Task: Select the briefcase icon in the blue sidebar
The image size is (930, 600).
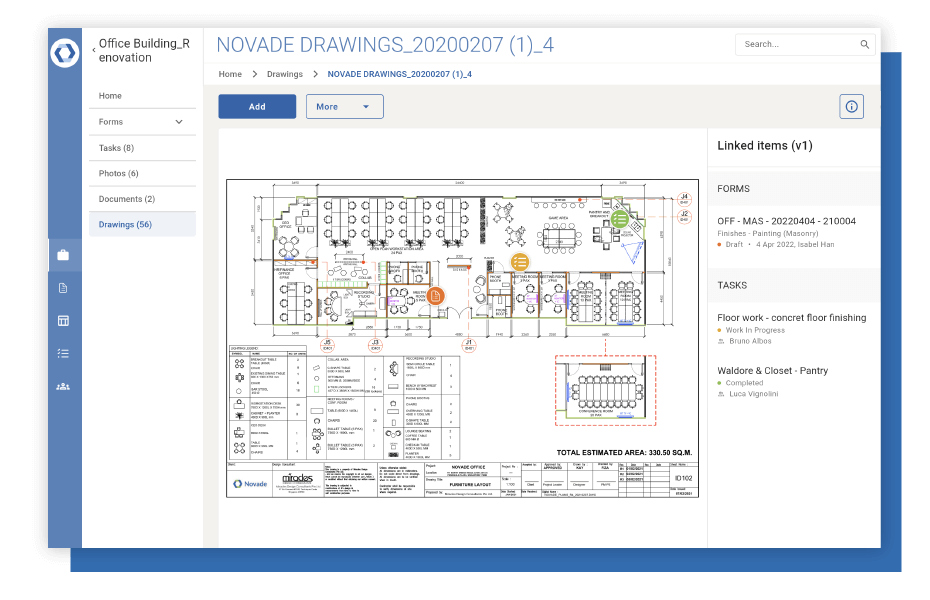Action: 64,254
